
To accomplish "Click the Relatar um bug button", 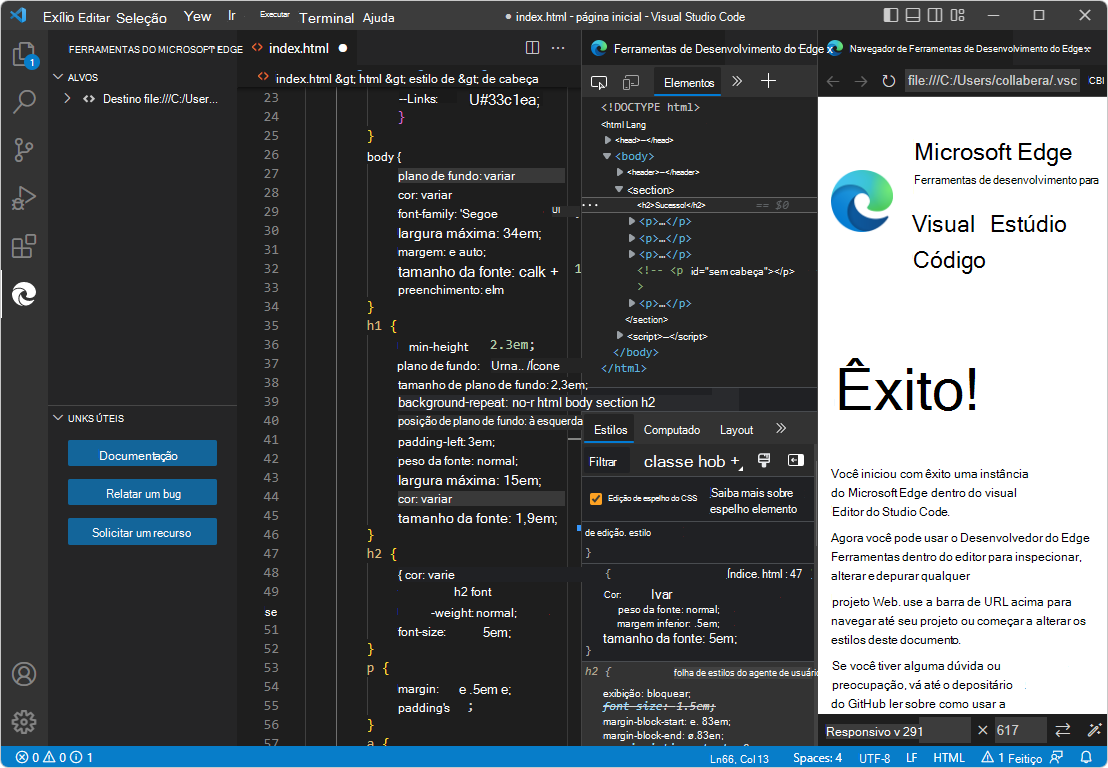I will tap(141, 492).
